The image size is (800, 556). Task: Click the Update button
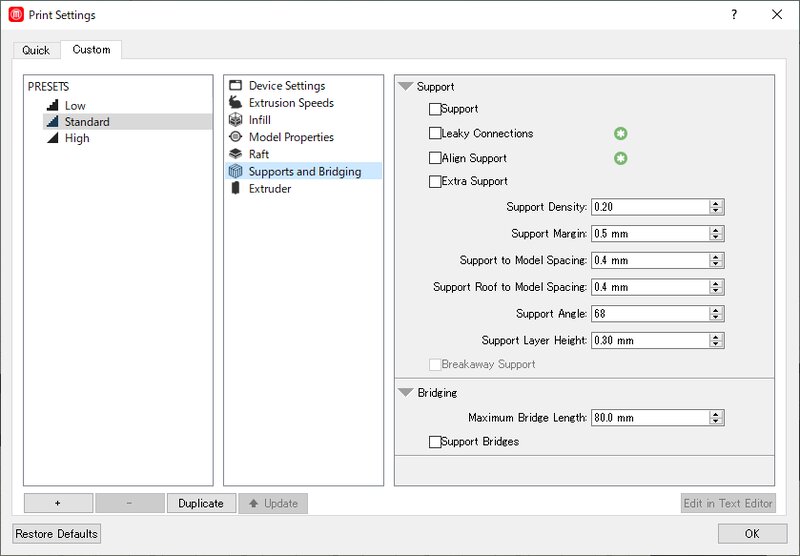click(273, 503)
